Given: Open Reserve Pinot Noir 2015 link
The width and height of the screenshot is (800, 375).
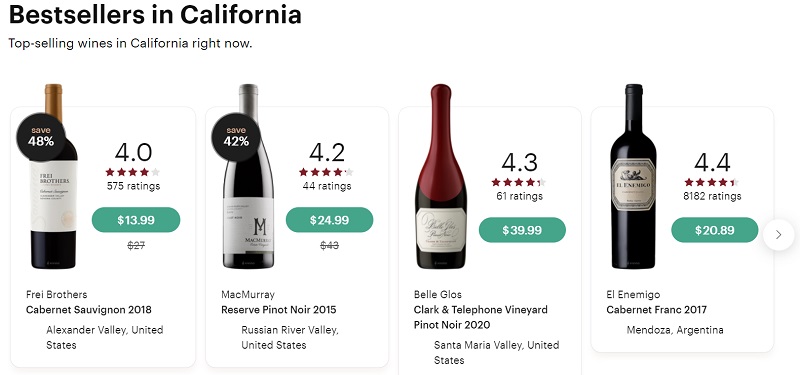Looking at the screenshot, I should click(x=279, y=310).
